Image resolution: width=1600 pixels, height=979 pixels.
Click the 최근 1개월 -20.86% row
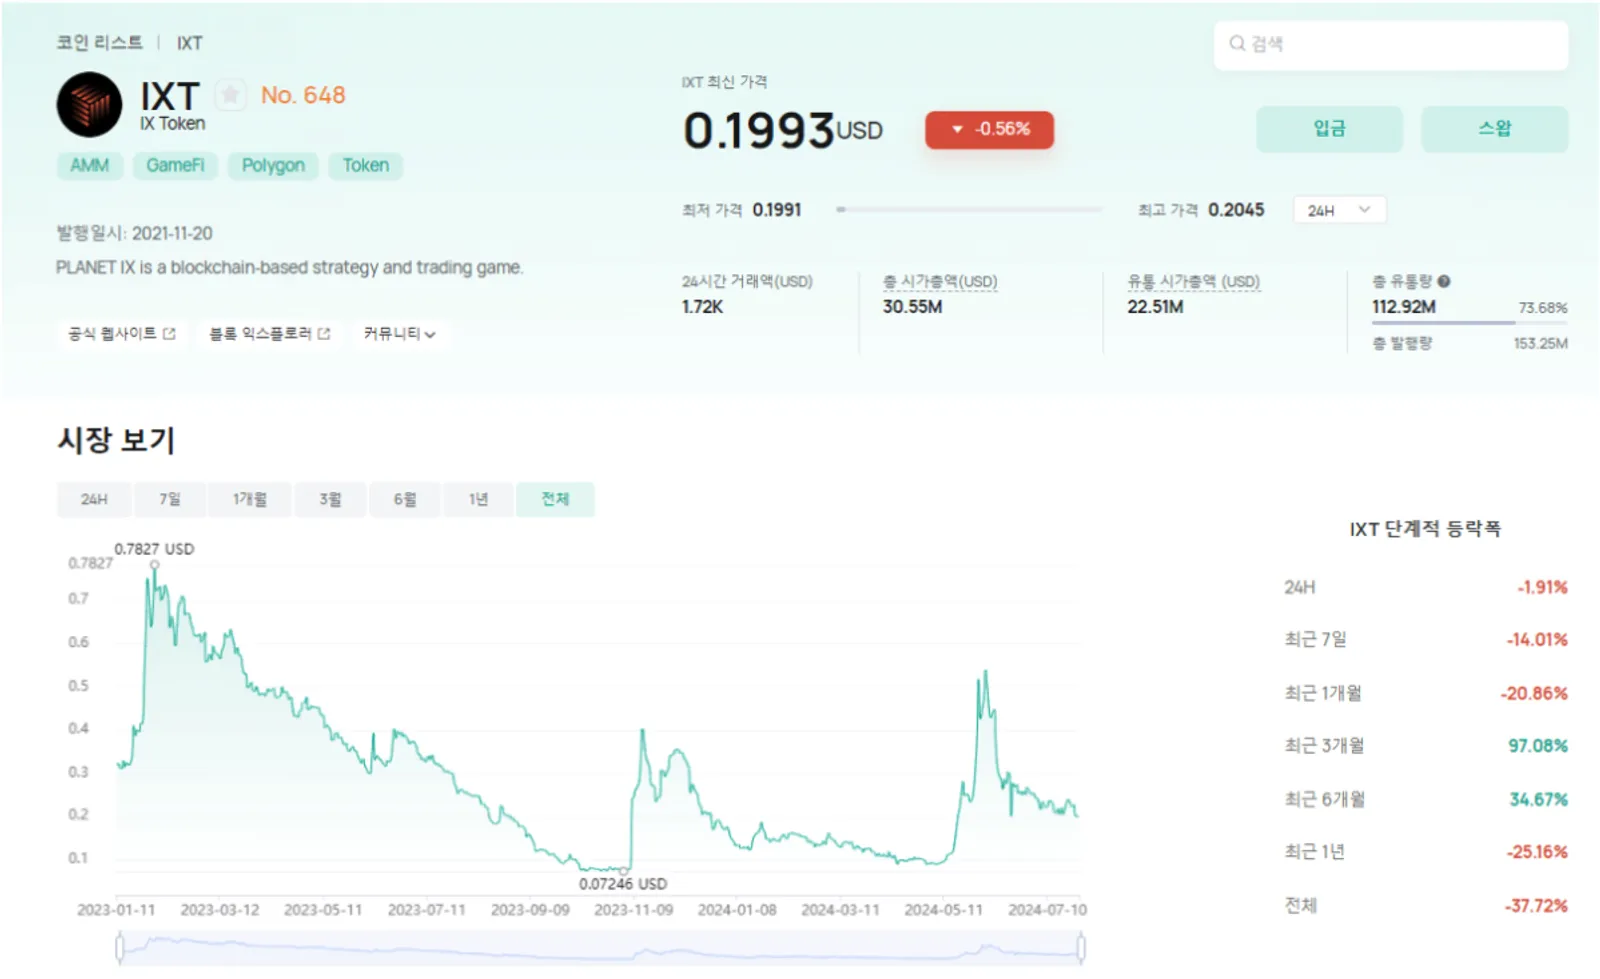click(1426, 693)
